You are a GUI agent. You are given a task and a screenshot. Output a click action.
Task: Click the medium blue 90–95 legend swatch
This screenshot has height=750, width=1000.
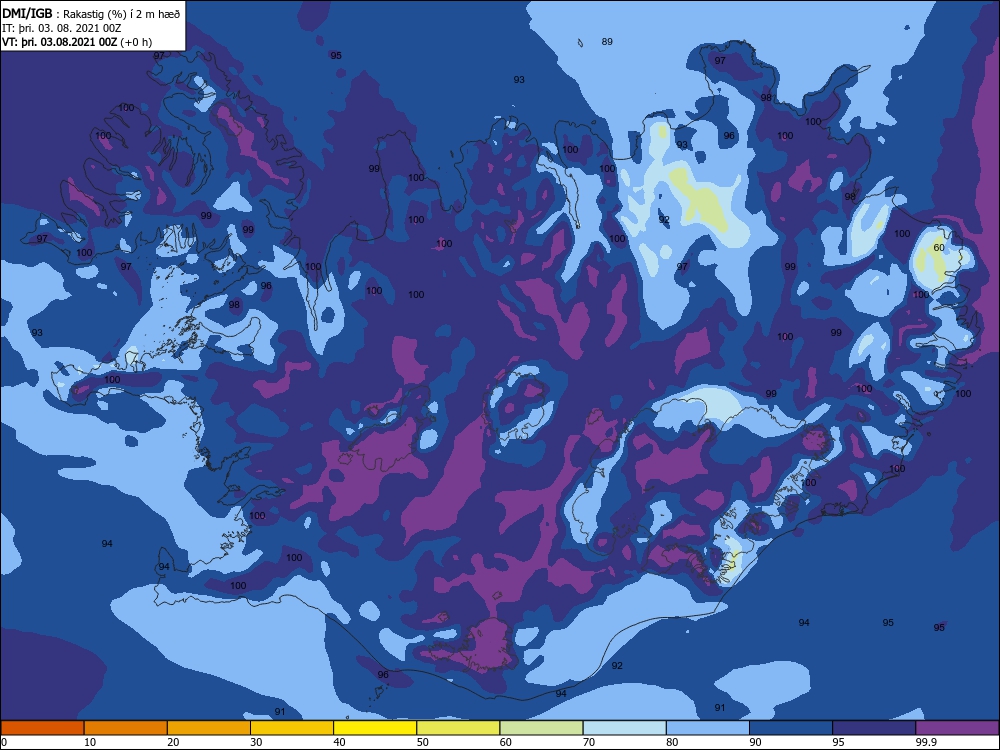click(791, 728)
